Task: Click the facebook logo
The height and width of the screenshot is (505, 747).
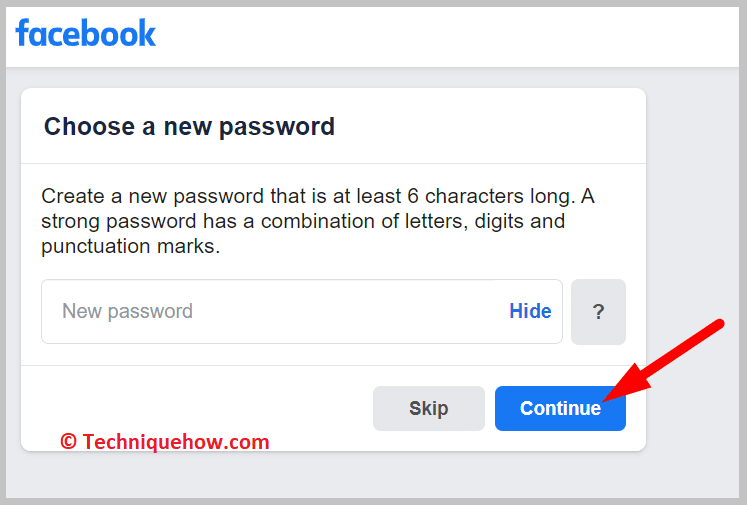Action: [x=86, y=34]
